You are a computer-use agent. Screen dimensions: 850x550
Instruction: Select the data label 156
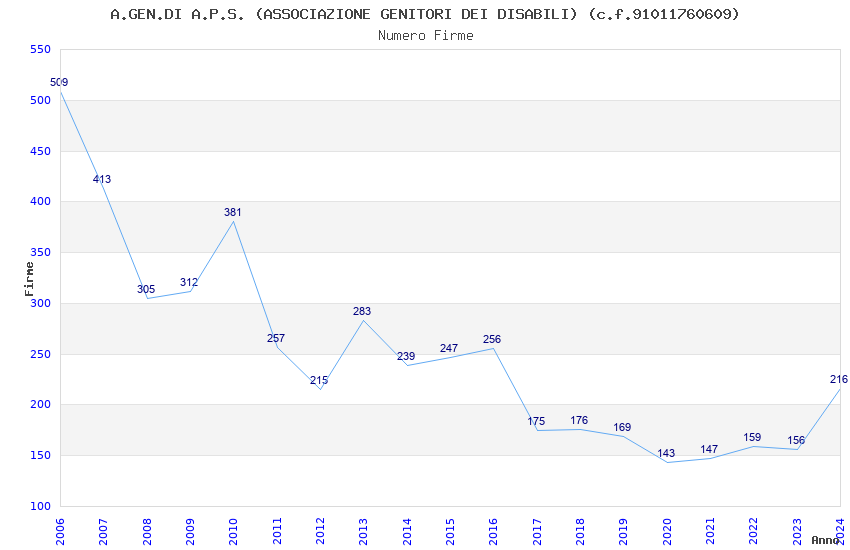[796, 441]
